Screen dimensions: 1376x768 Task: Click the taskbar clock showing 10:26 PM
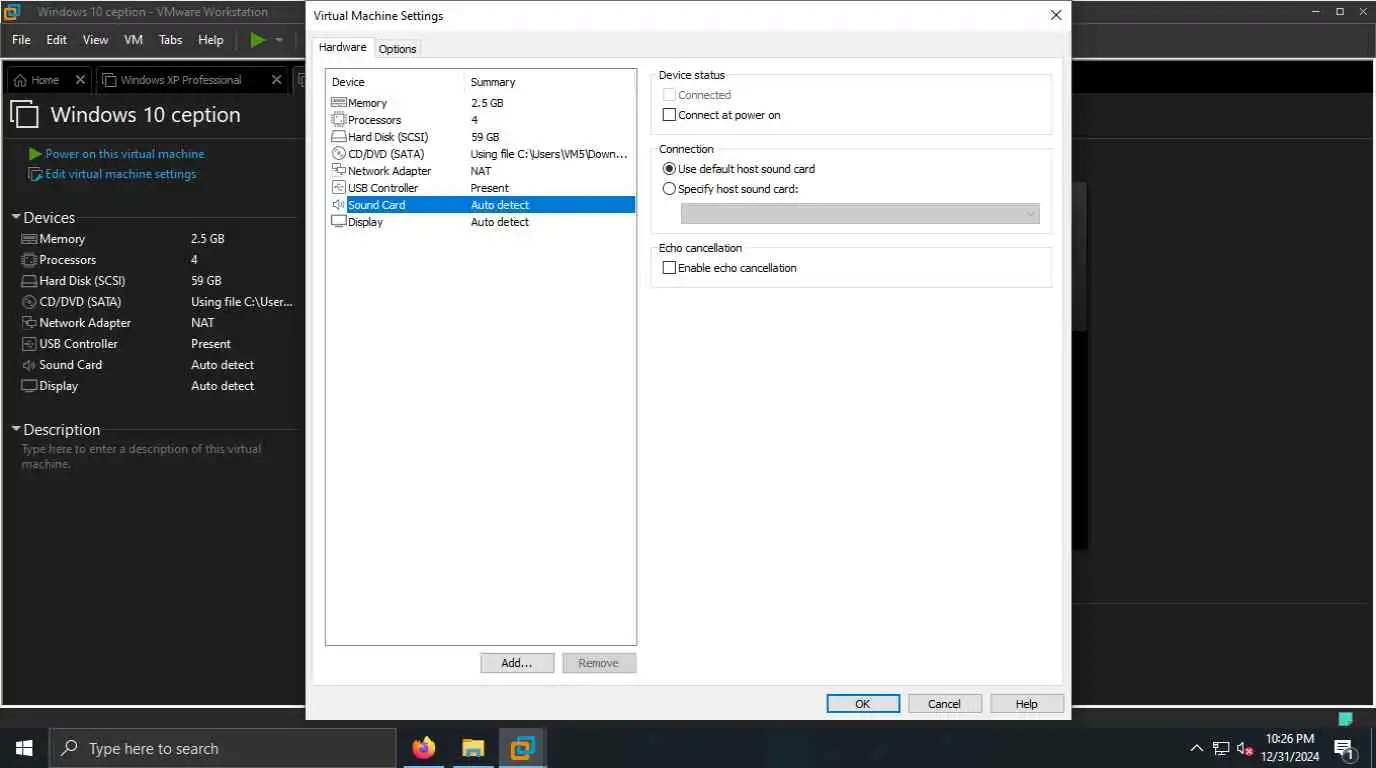(1290, 748)
